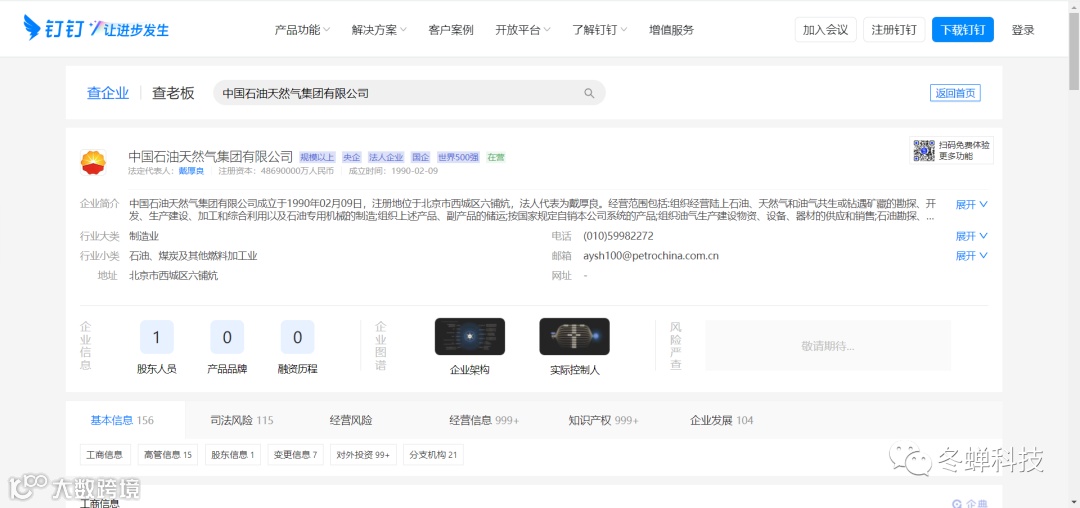Screen dimensions: 1080x508
Task: Select the 分支机构 21 sub-tab
Action: [433, 454]
